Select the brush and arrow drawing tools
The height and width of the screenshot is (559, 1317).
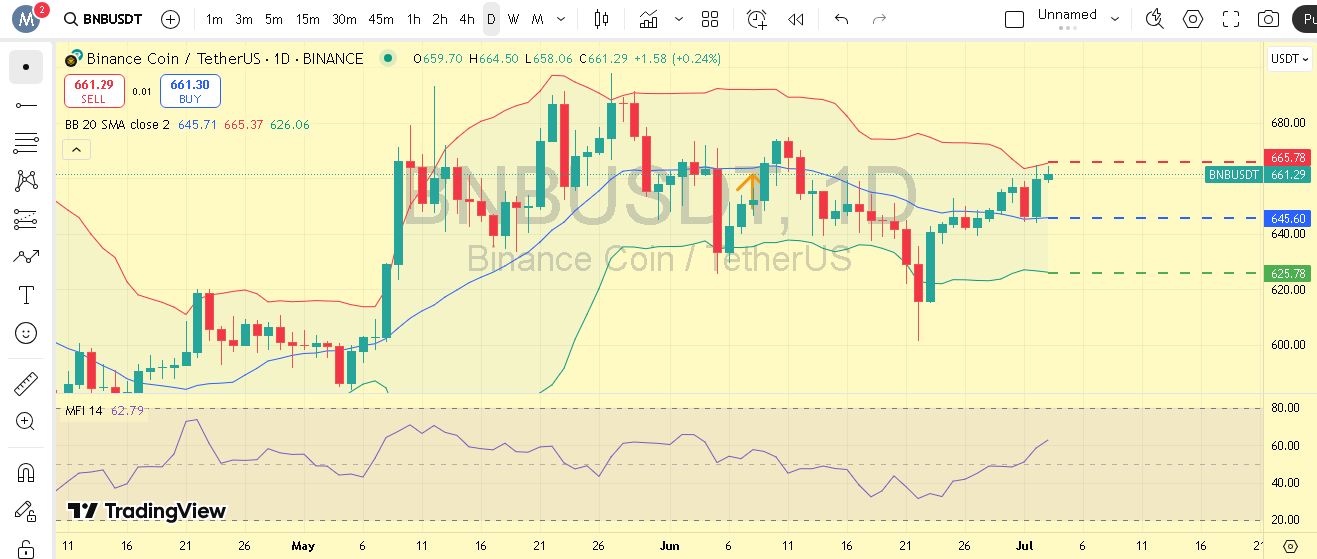(x=26, y=257)
